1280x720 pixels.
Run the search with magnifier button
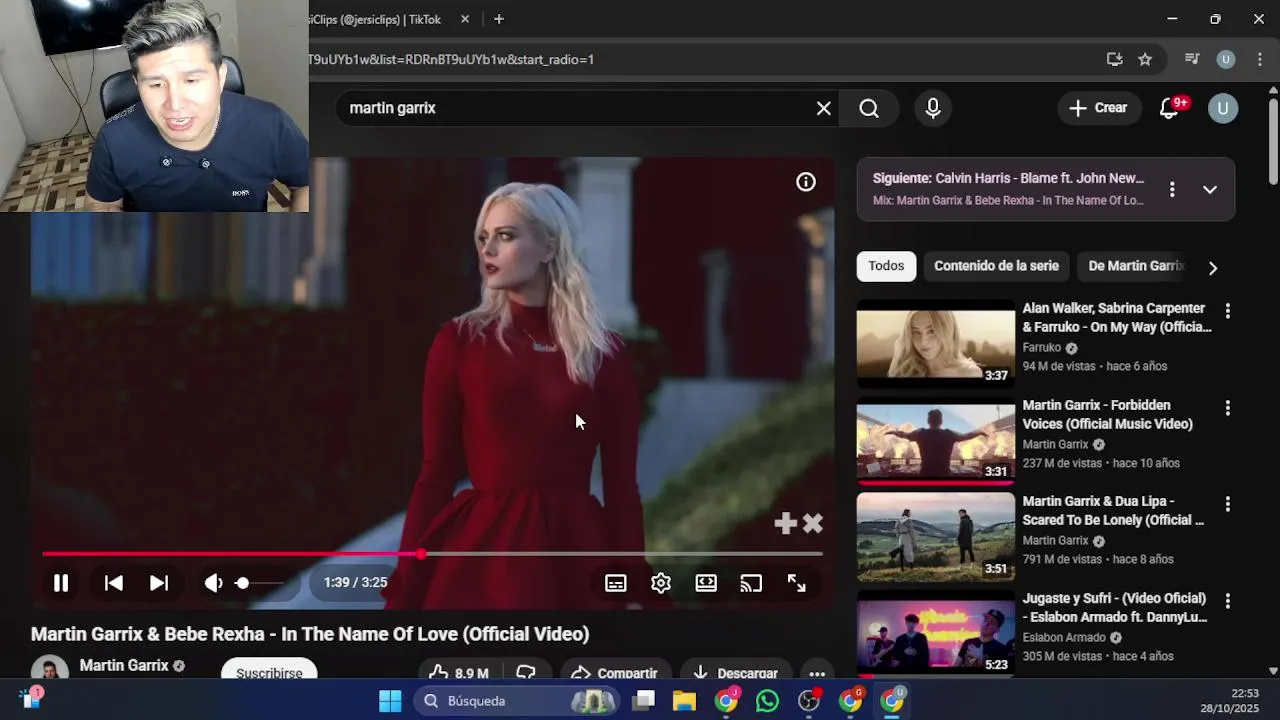869,108
